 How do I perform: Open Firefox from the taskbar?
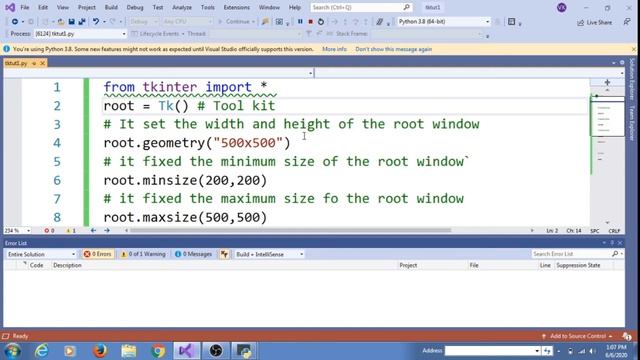[x=100, y=351]
